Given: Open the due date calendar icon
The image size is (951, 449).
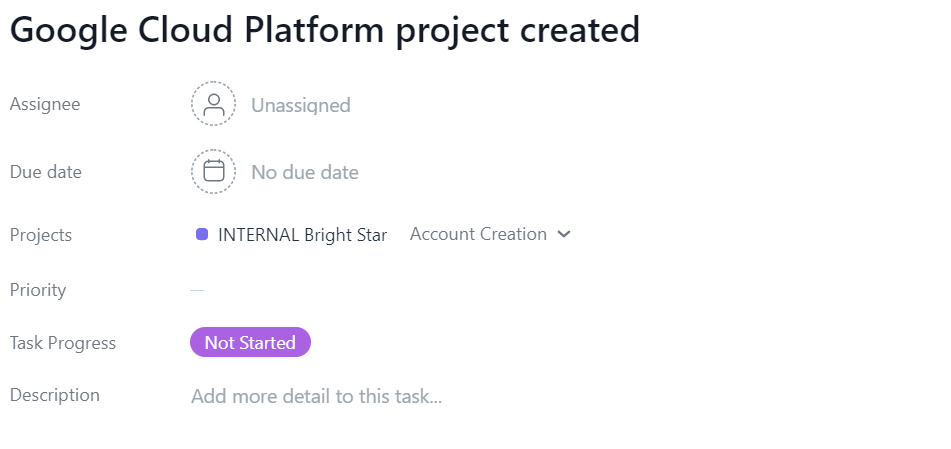Looking at the screenshot, I should coord(213,171).
